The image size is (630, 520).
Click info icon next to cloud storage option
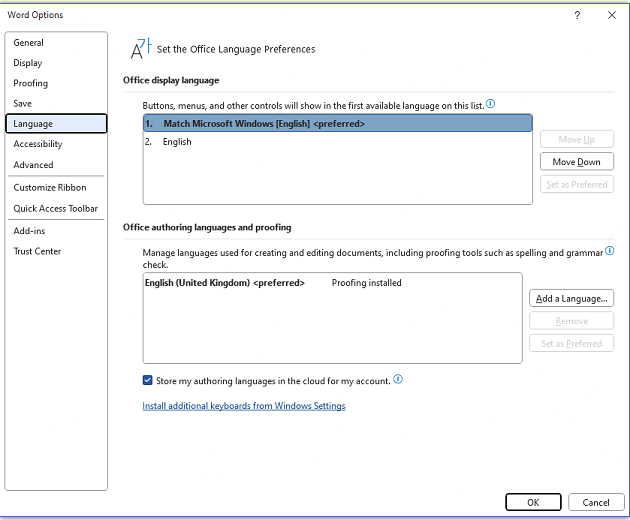pos(398,379)
